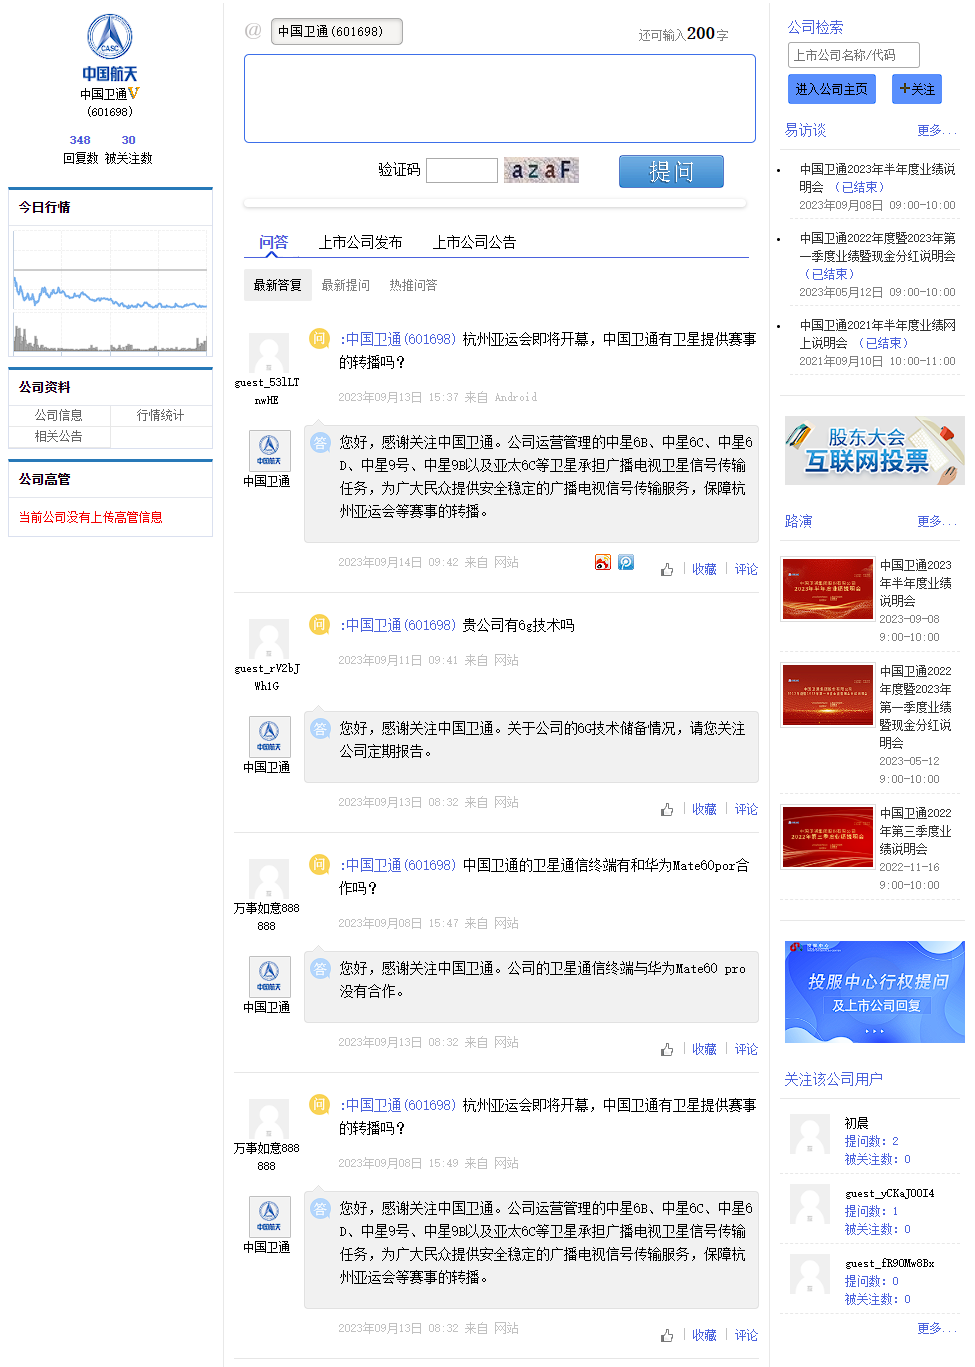Viewport: 975px width, 1367px height.
Task: Open the 热推问答 sub-tab
Action: coord(413,285)
